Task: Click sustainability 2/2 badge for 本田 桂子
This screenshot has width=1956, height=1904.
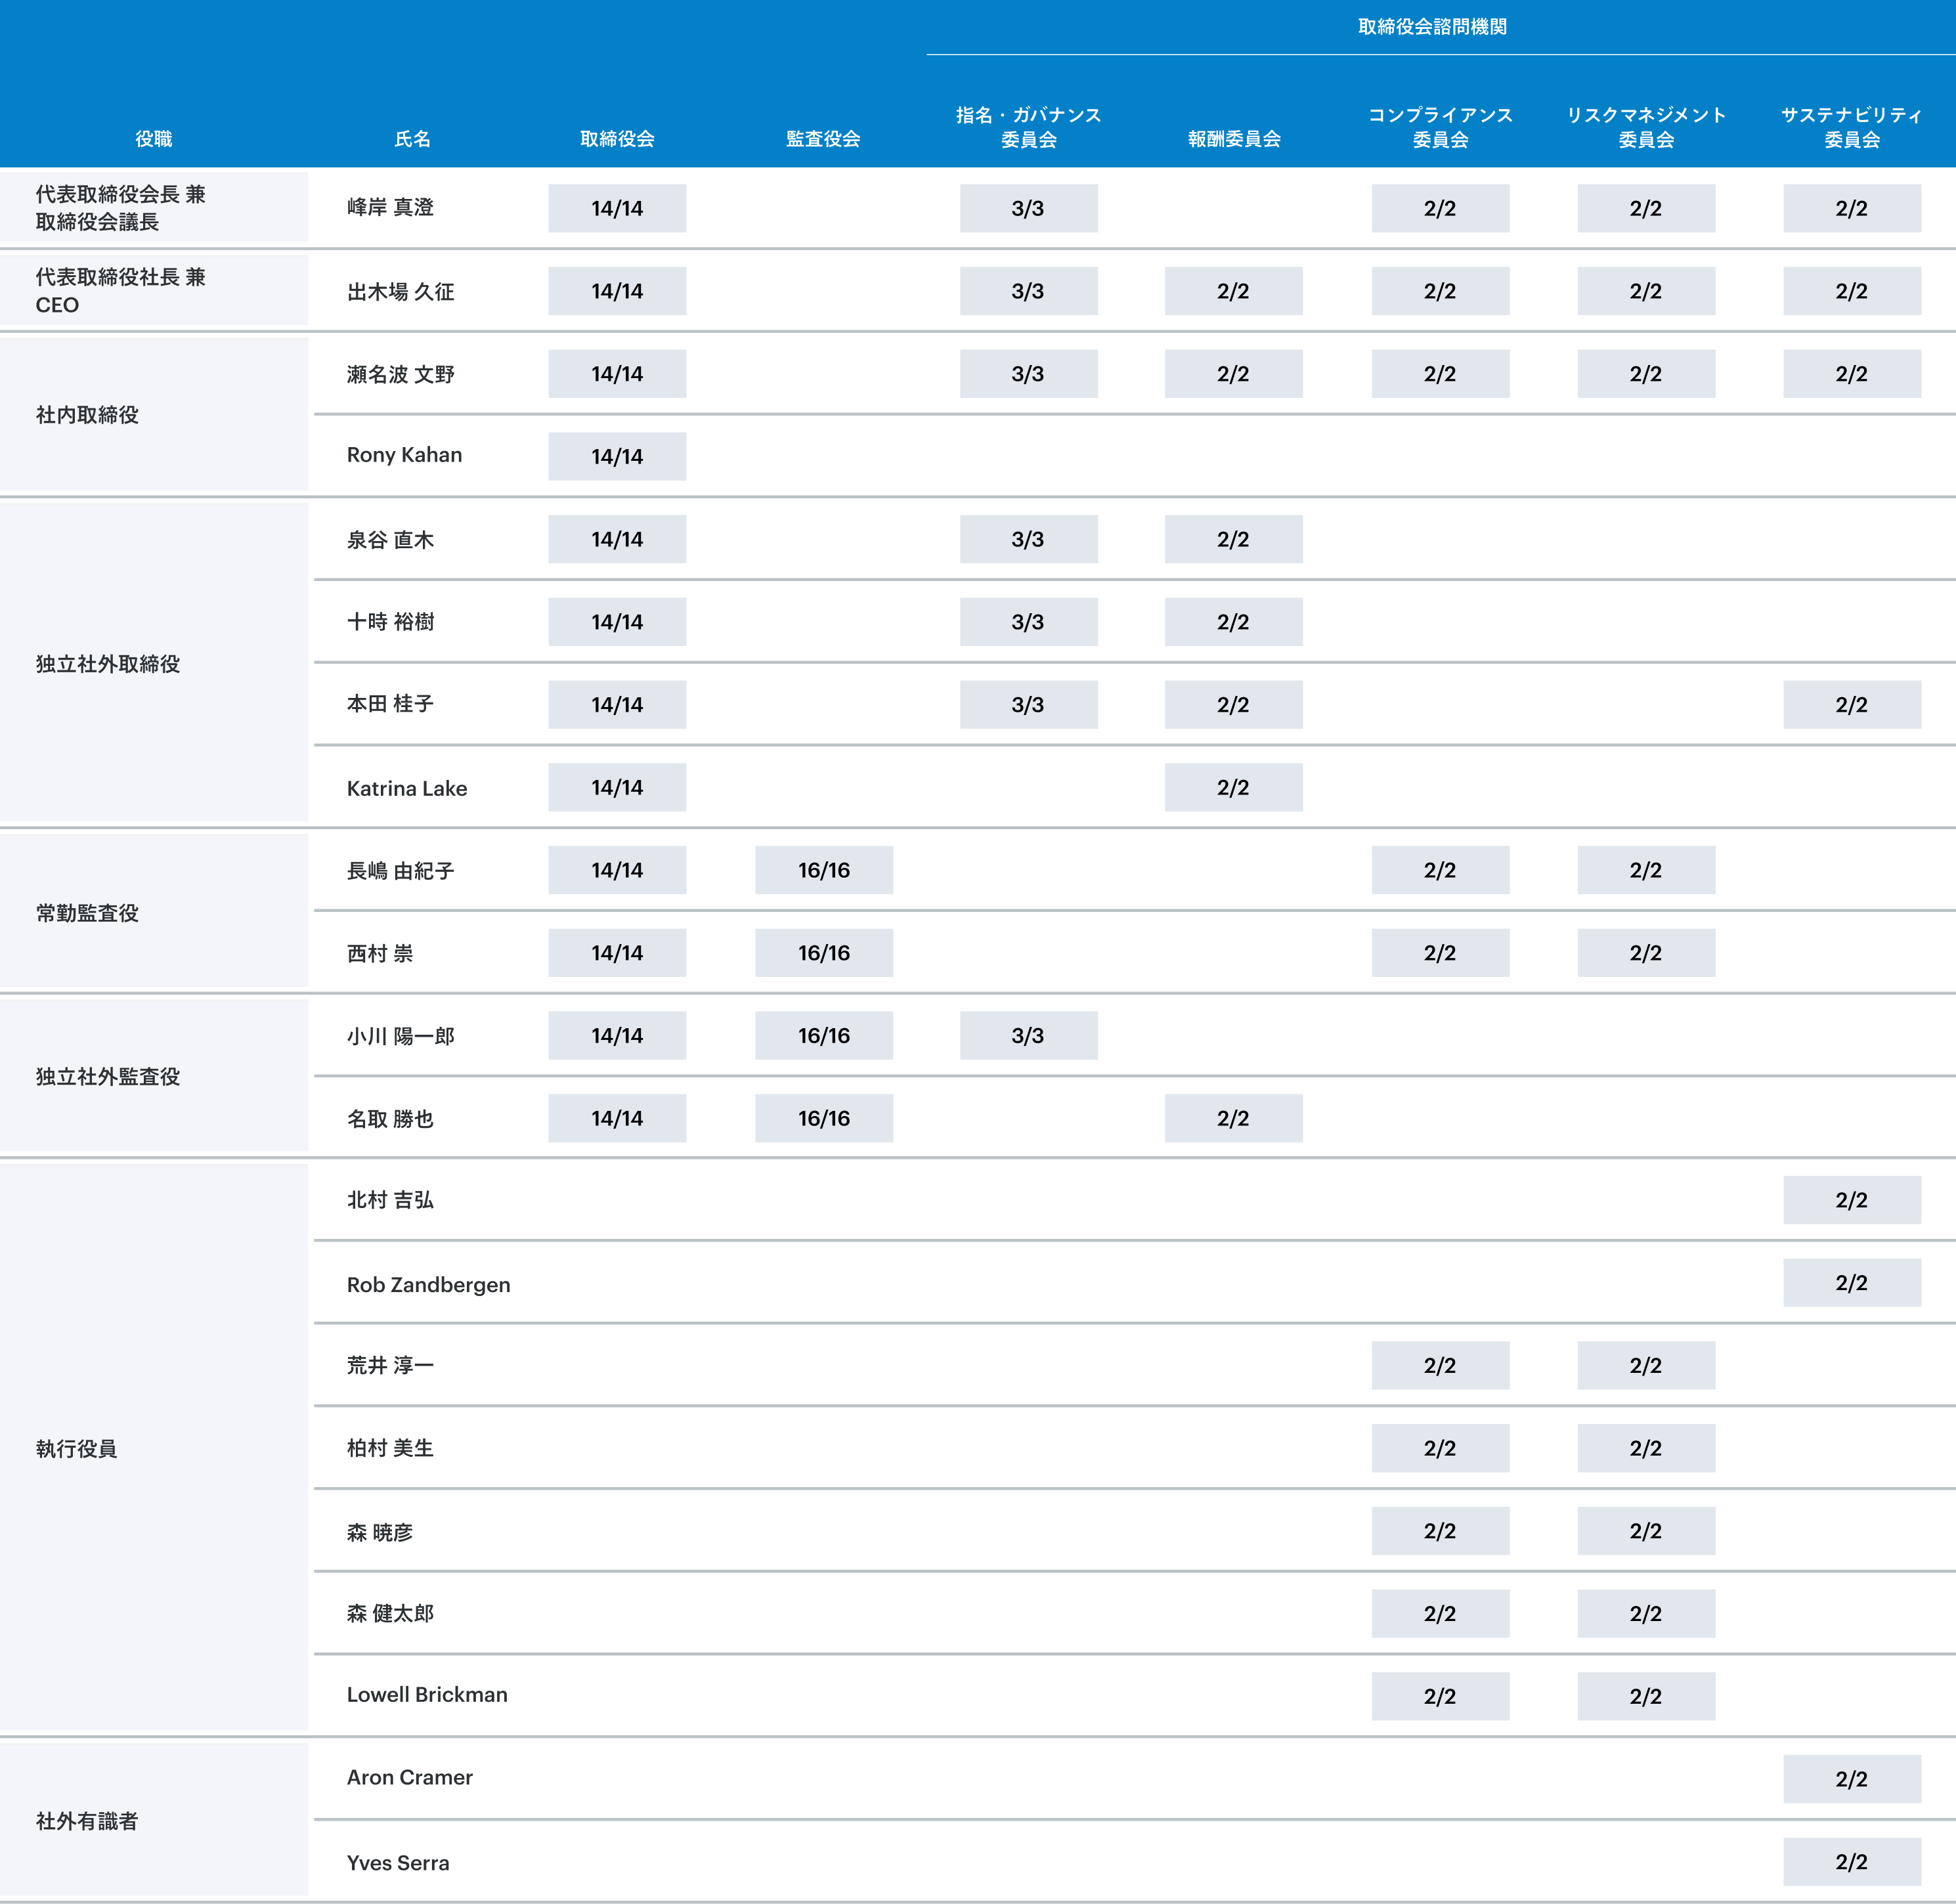Action: click(1851, 705)
